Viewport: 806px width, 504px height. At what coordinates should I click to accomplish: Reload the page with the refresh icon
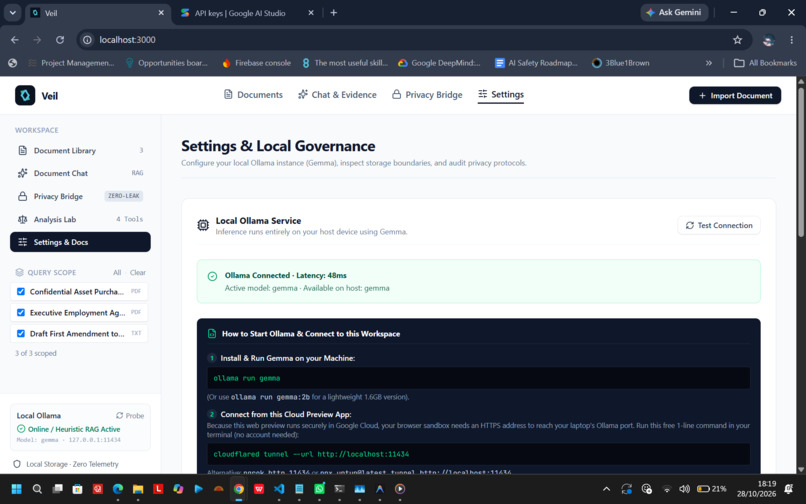60,40
